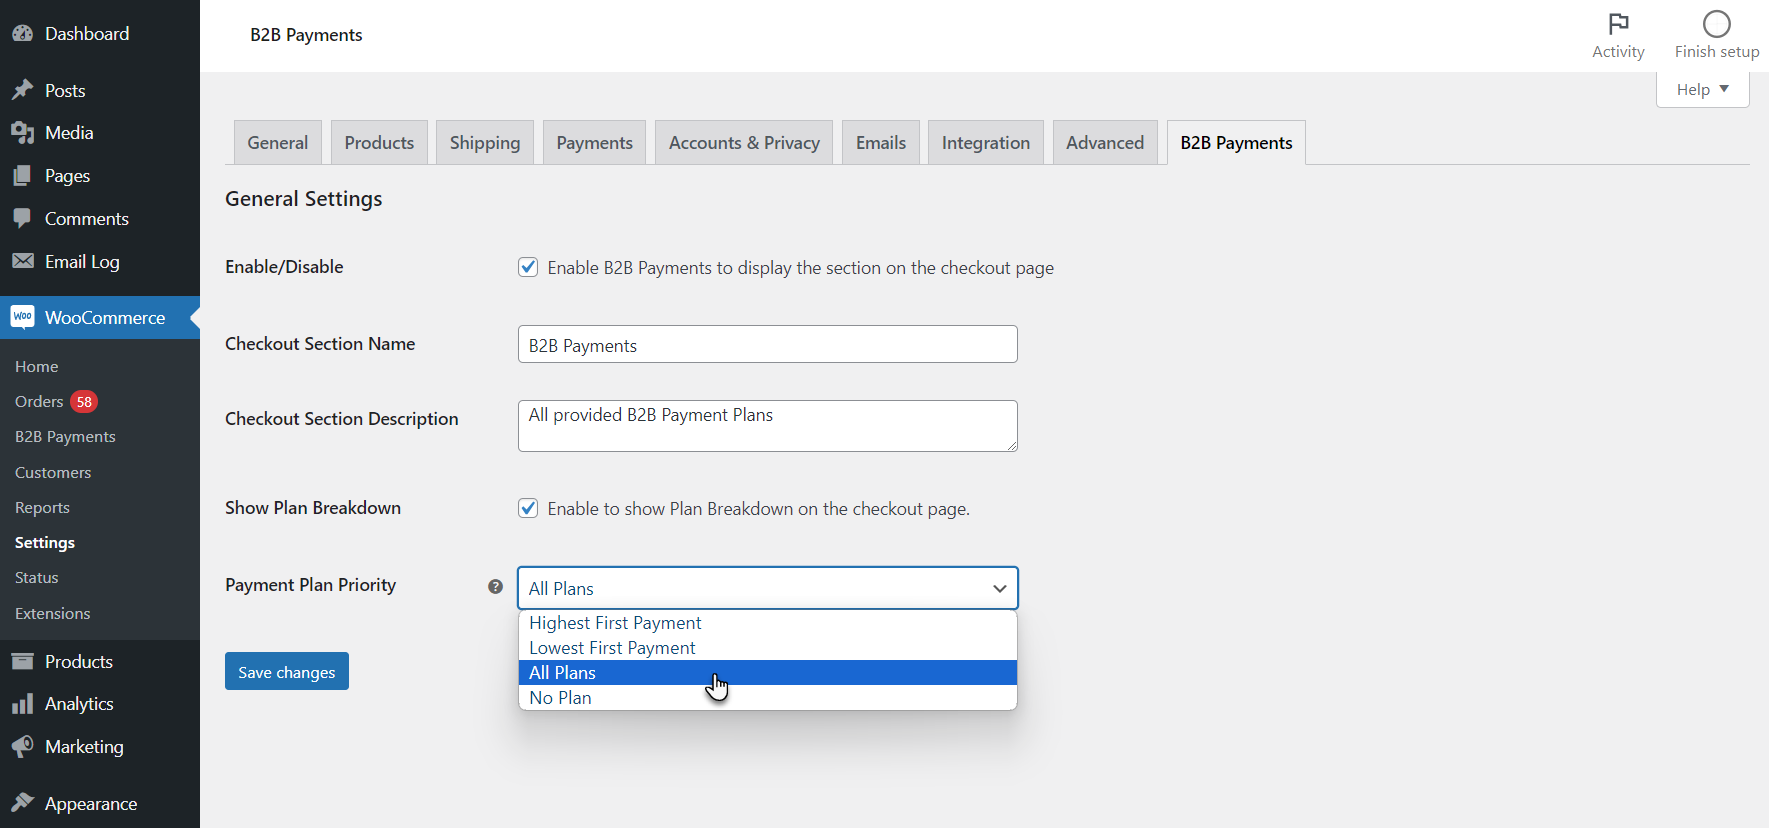The height and width of the screenshot is (828, 1769).
Task: Open the Orders submenu link
Action: pos(39,402)
